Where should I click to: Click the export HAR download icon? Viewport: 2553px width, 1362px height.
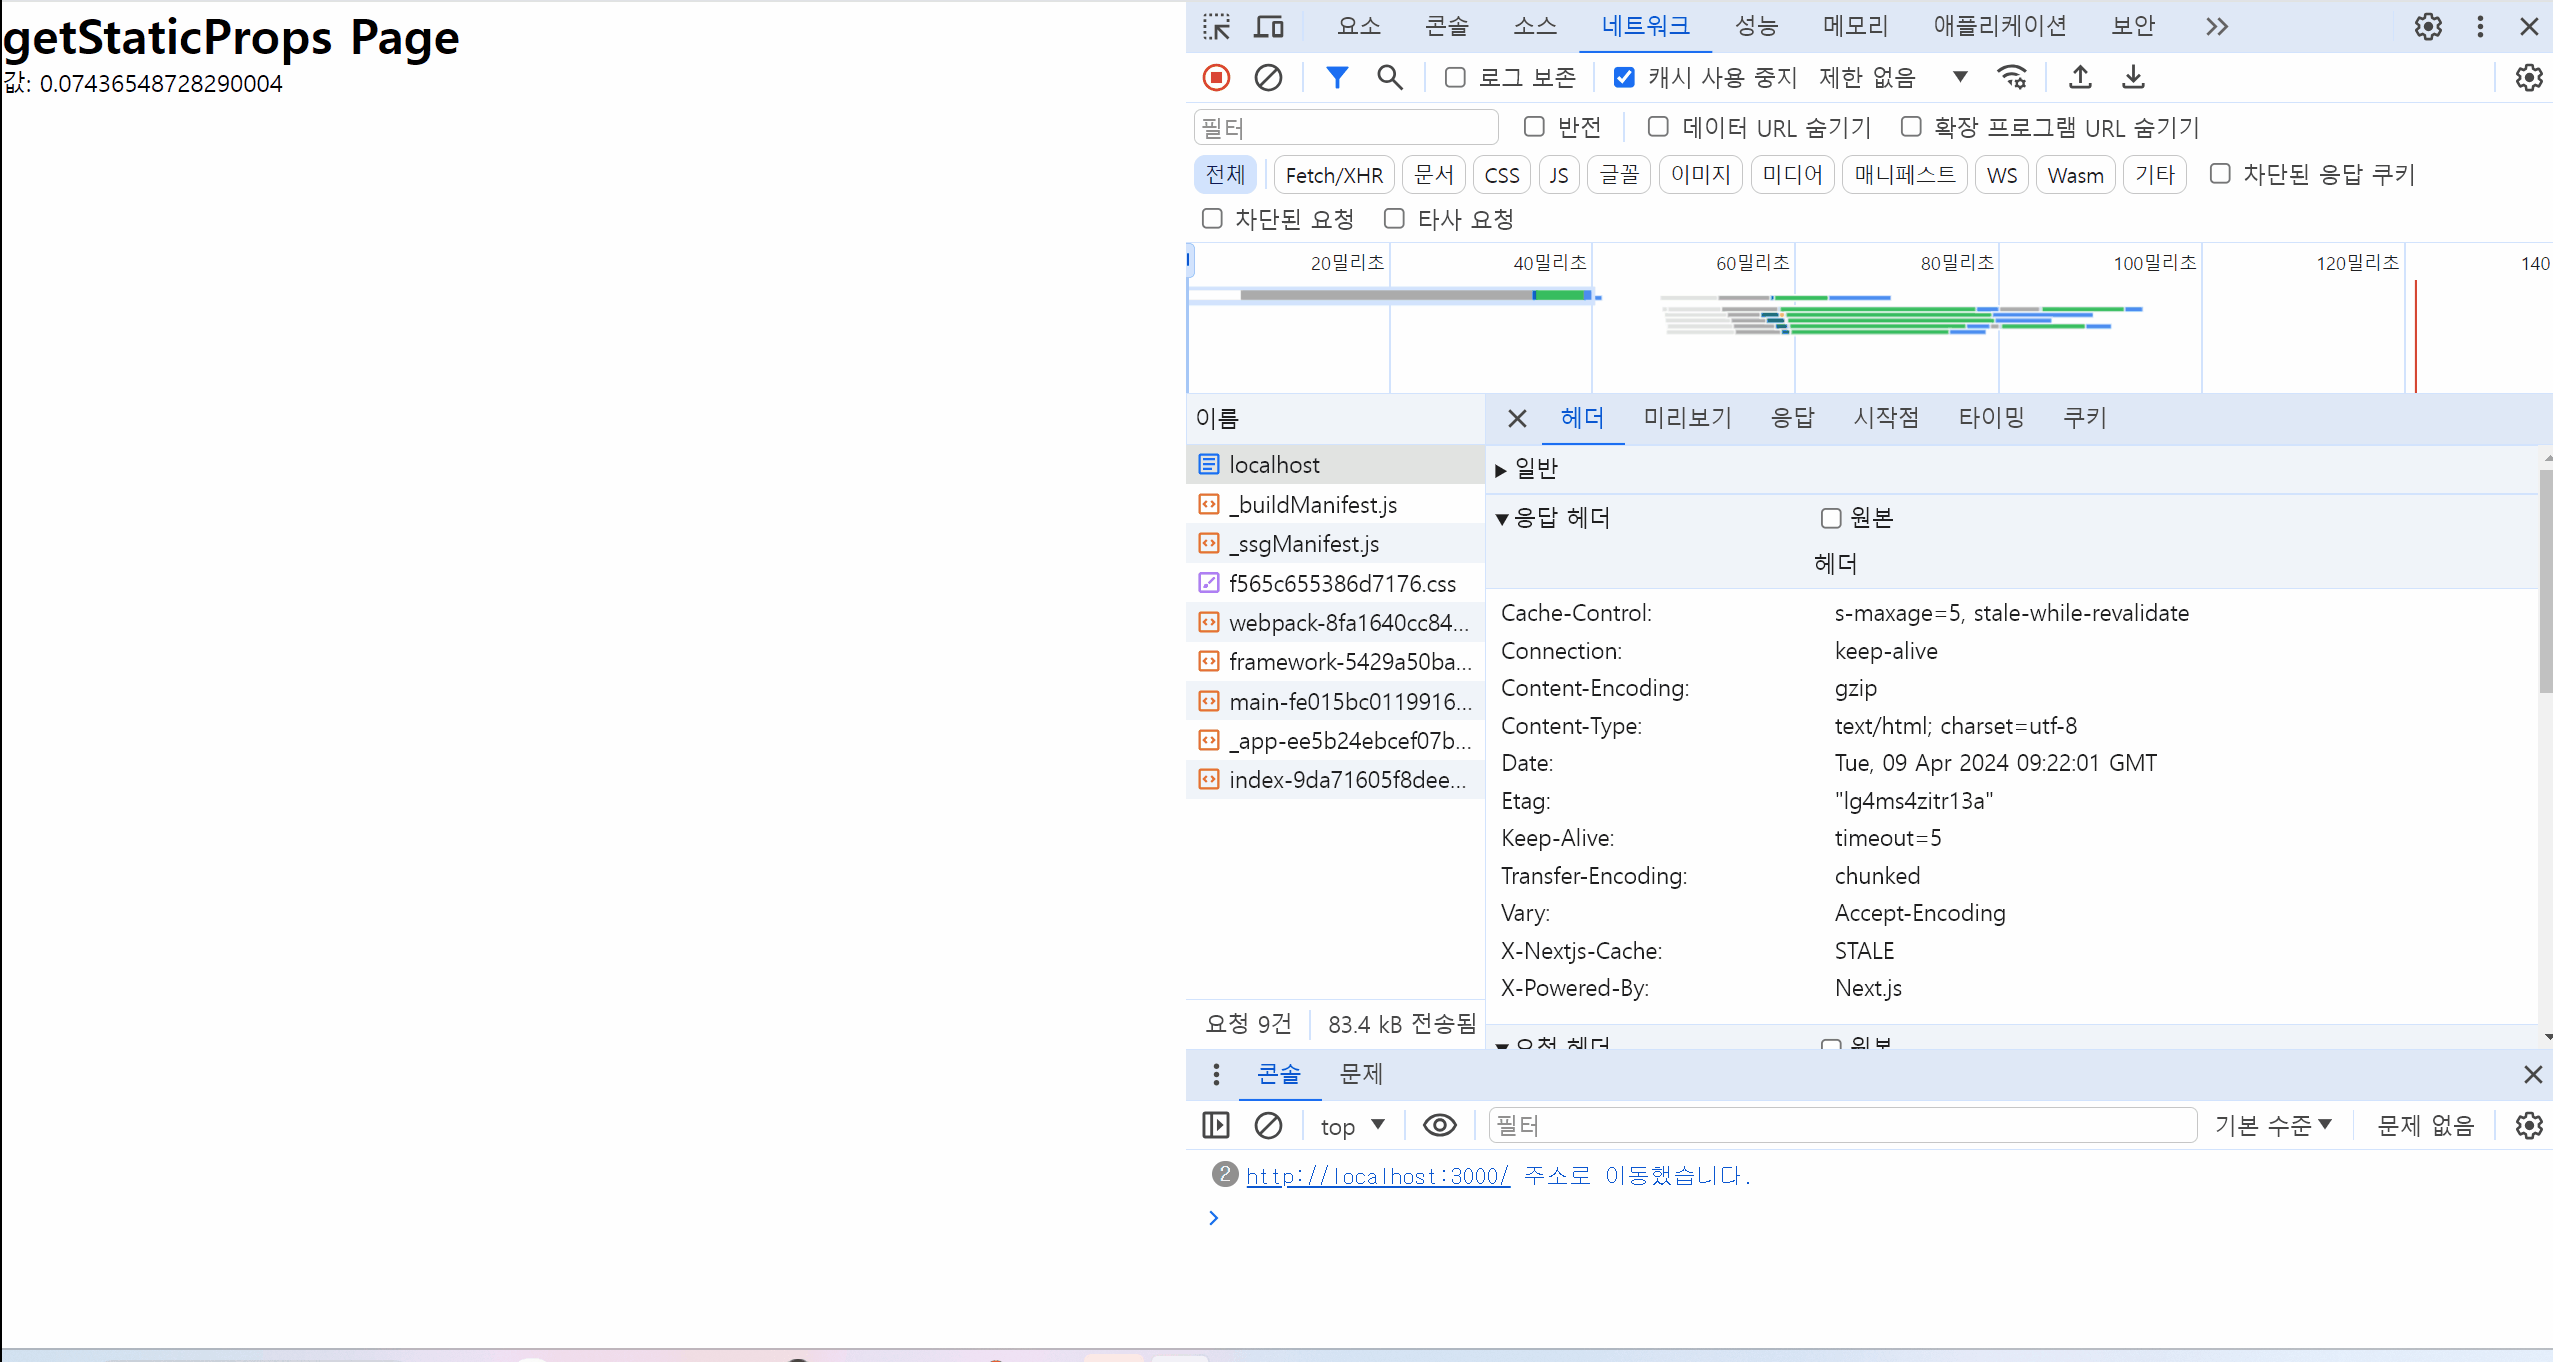[2133, 77]
